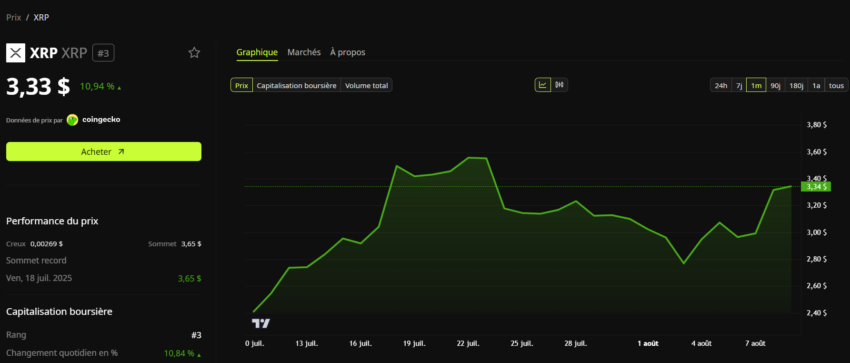Image resolution: width=850 pixels, height=363 pixels.
Task: Switch to line chart view icon
Action: pyautogui.click(x=543, y=85)
